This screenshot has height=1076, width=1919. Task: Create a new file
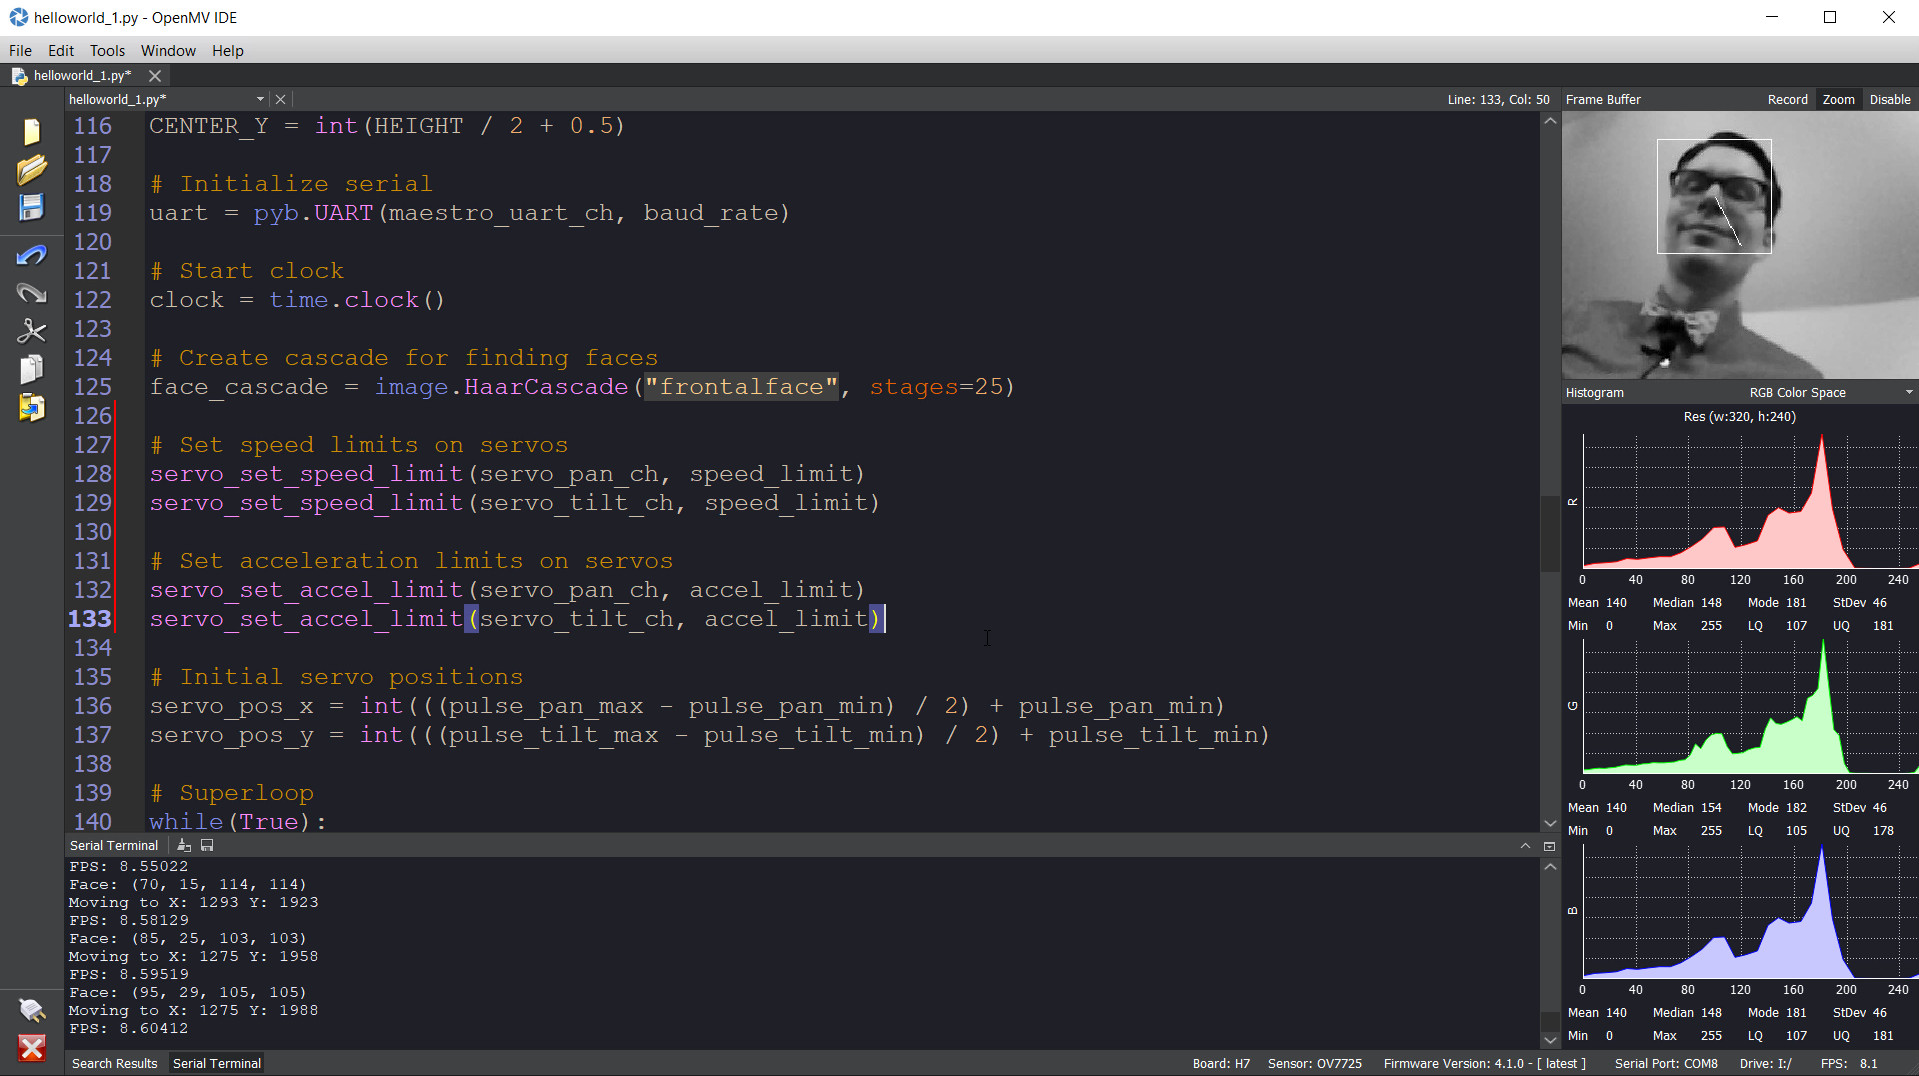31,131
